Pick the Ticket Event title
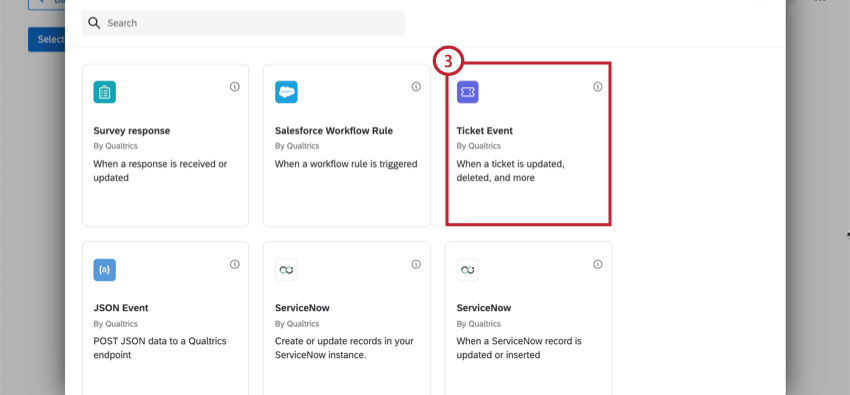Image resolution: width=850 pixels, height=395 pixels. (x=485, y=131)
